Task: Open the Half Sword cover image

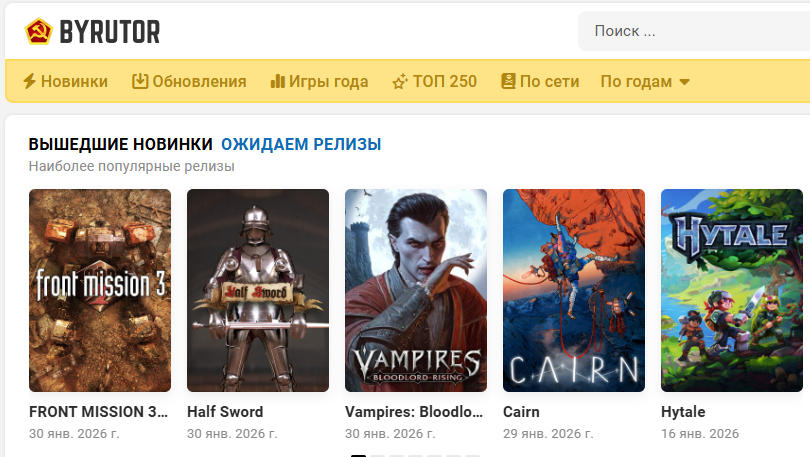Action: [x=258, y=290]
